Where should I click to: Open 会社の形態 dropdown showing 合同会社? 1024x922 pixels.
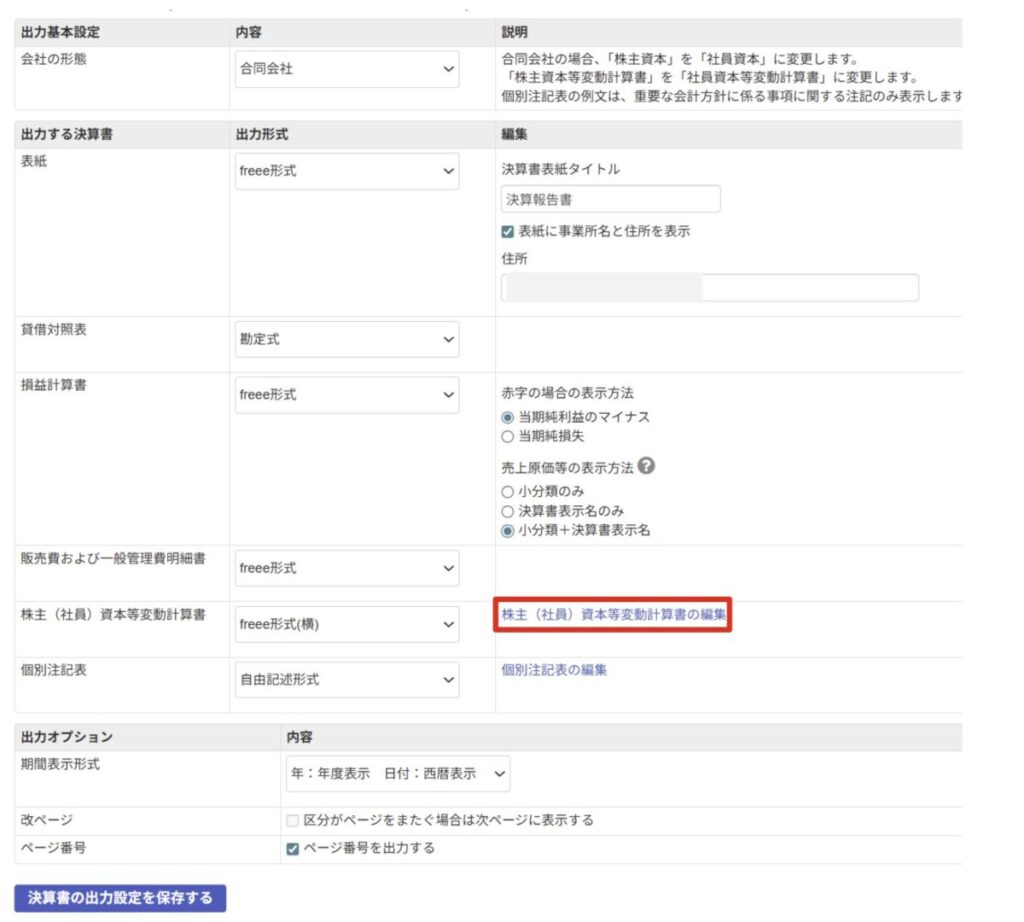[346, 70]
